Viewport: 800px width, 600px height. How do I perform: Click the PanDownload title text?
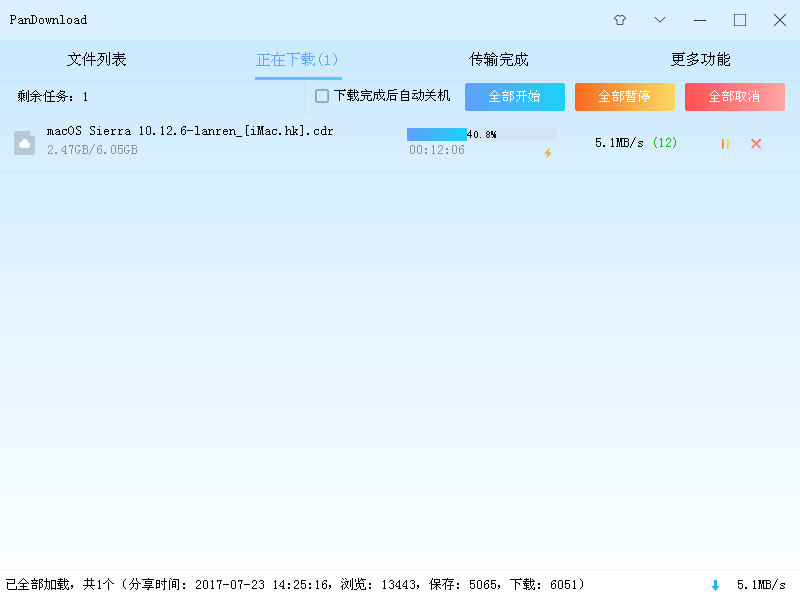coord(48,20)
